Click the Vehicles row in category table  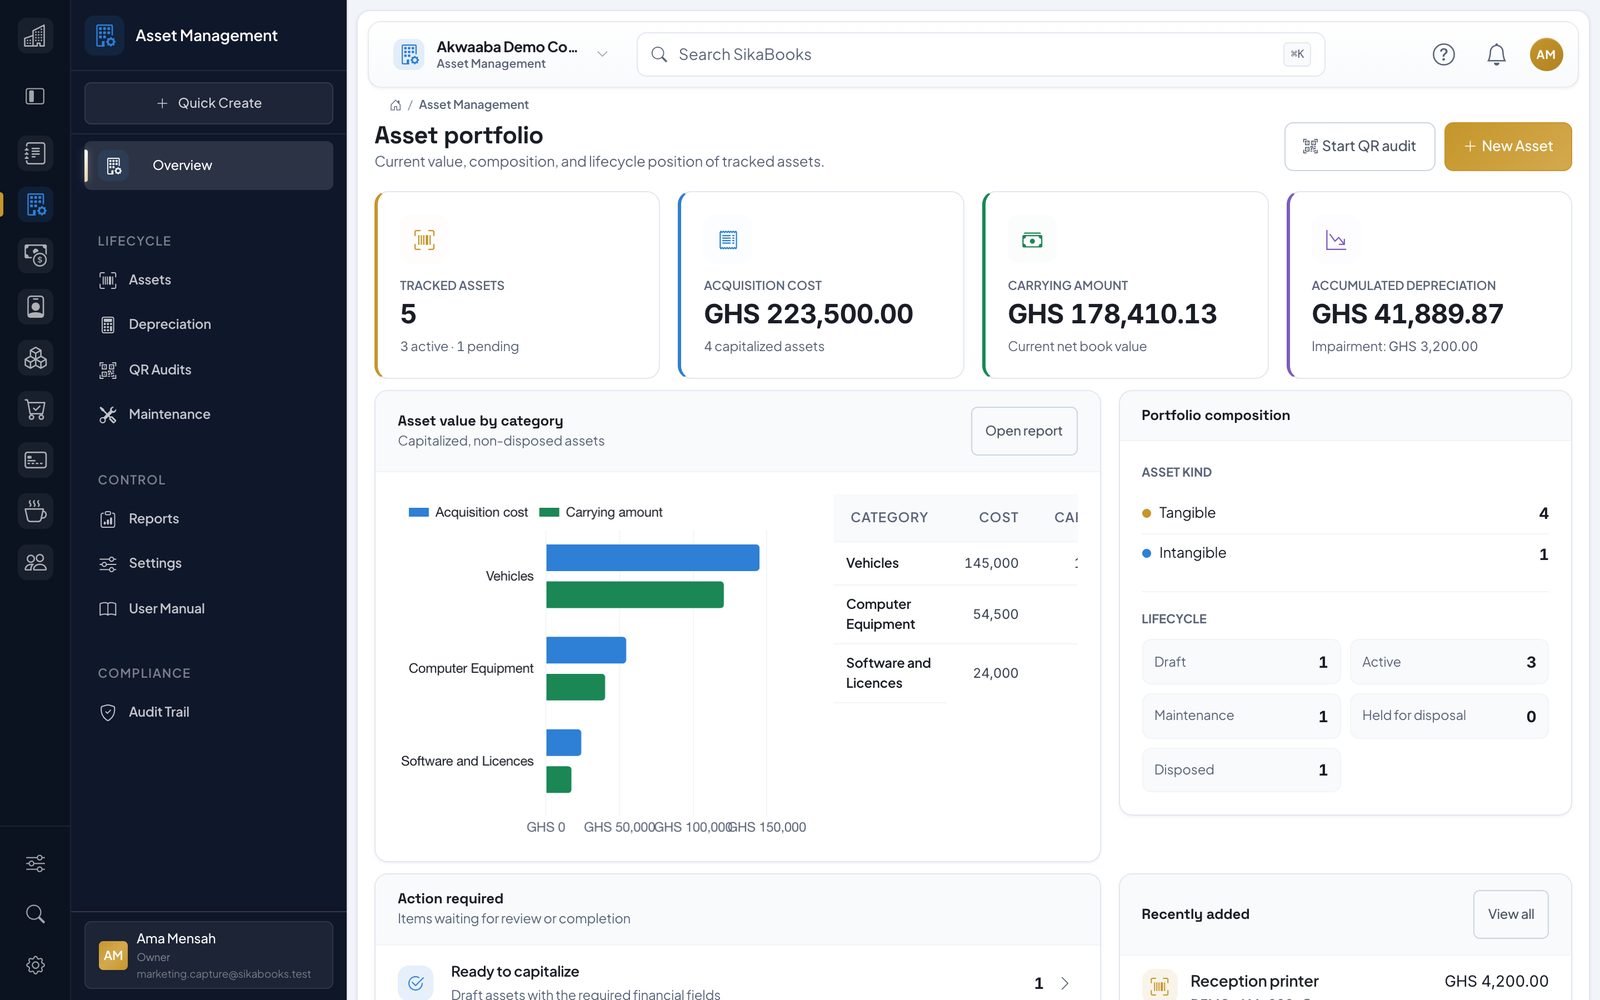click(x=955, y=564)
